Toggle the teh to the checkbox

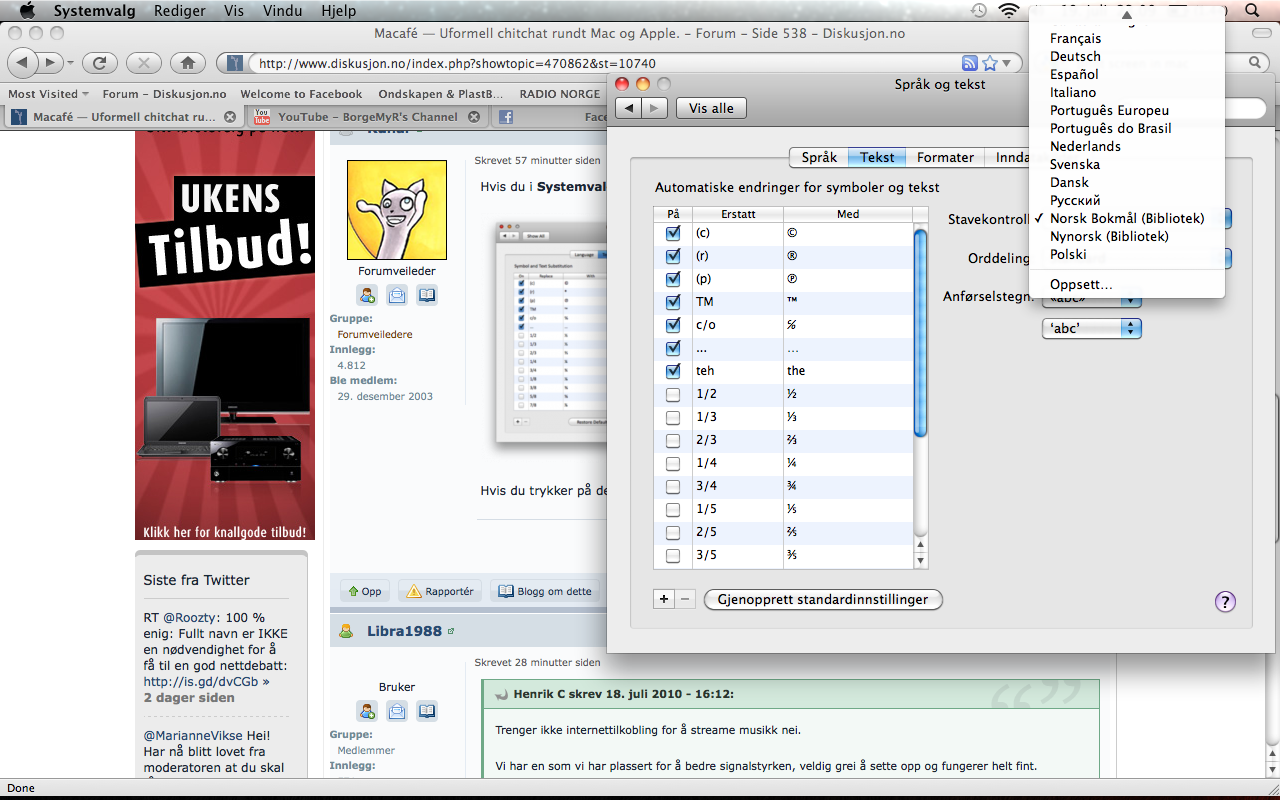pos(673,371)
